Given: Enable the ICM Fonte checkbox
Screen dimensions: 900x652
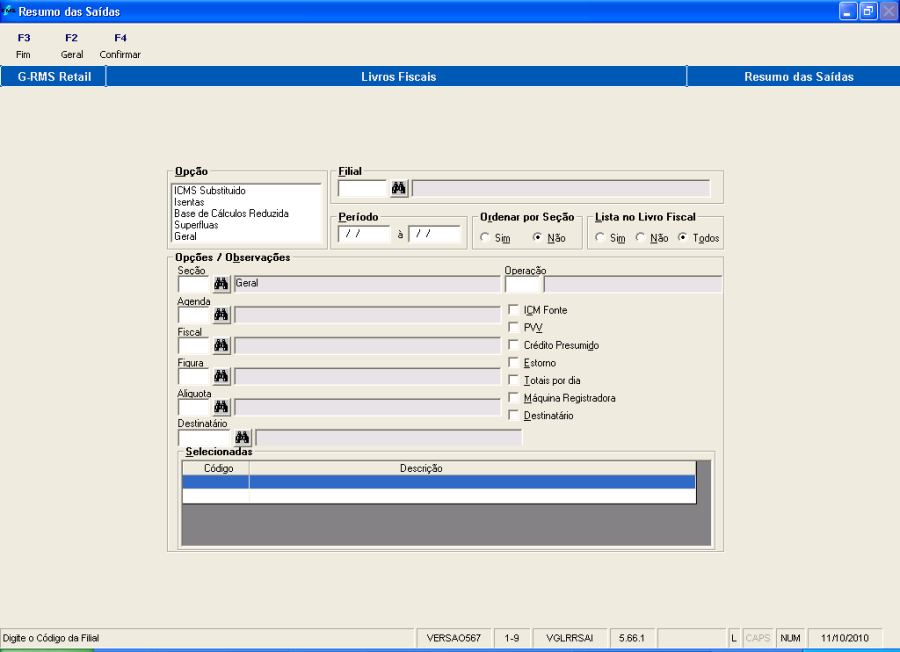Looking at the screenshot, I should pos(514,310).
